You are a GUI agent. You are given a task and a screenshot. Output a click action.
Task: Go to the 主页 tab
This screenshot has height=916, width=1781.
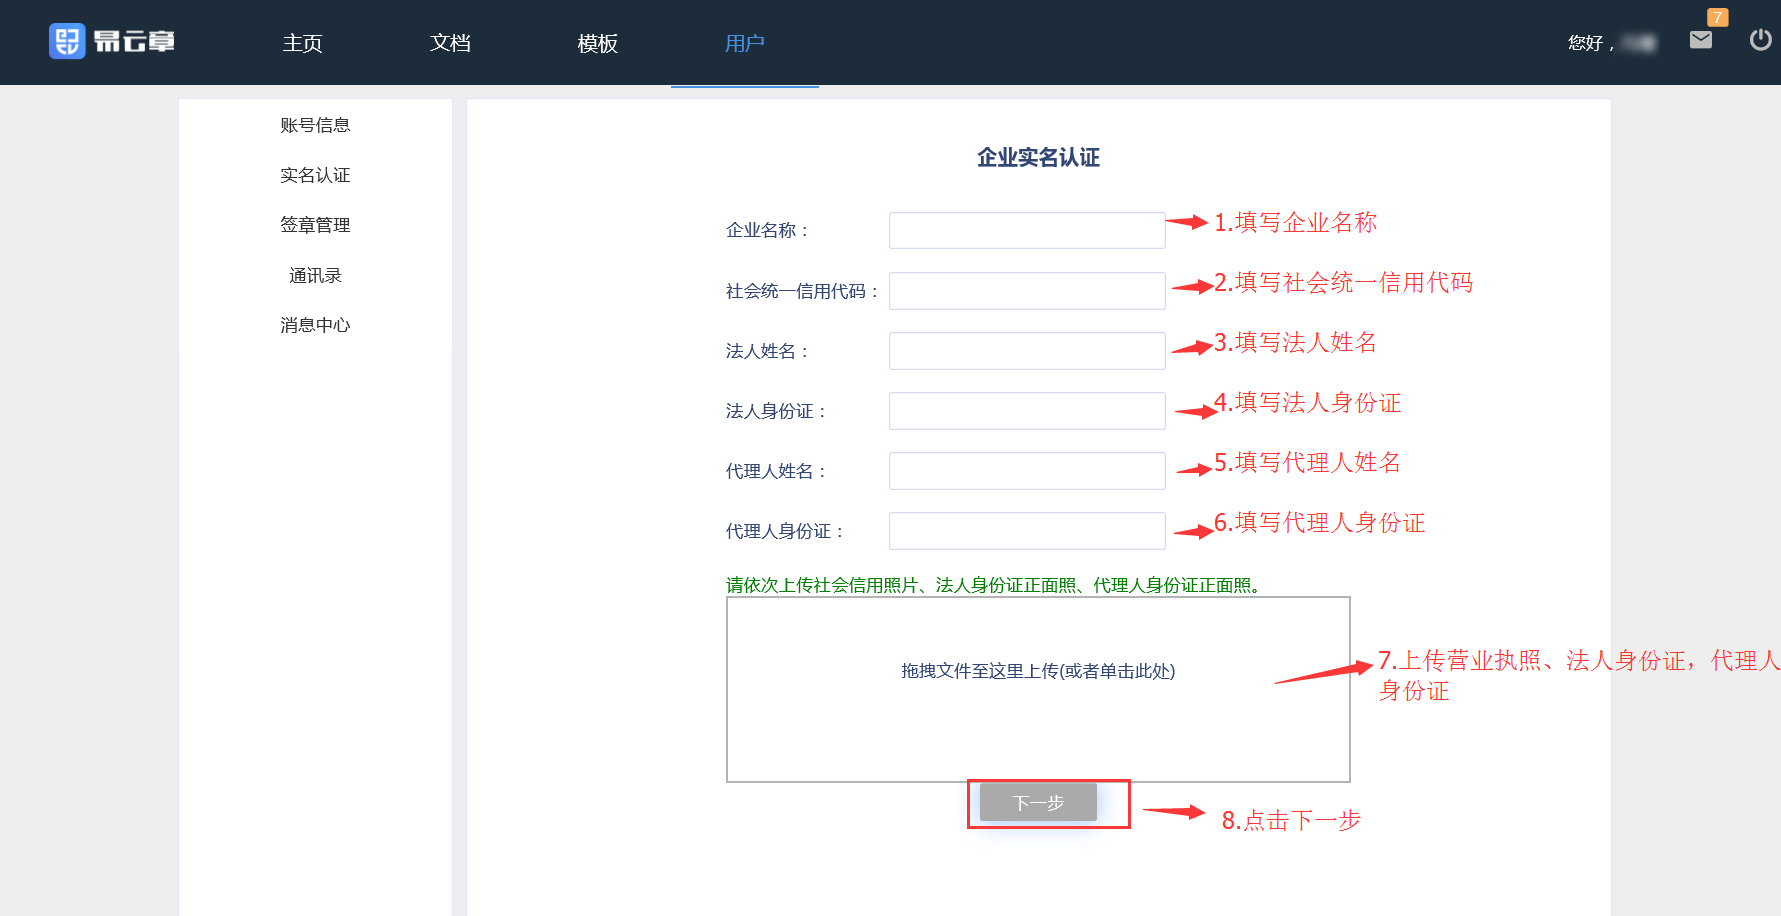[x=302, y=43]
